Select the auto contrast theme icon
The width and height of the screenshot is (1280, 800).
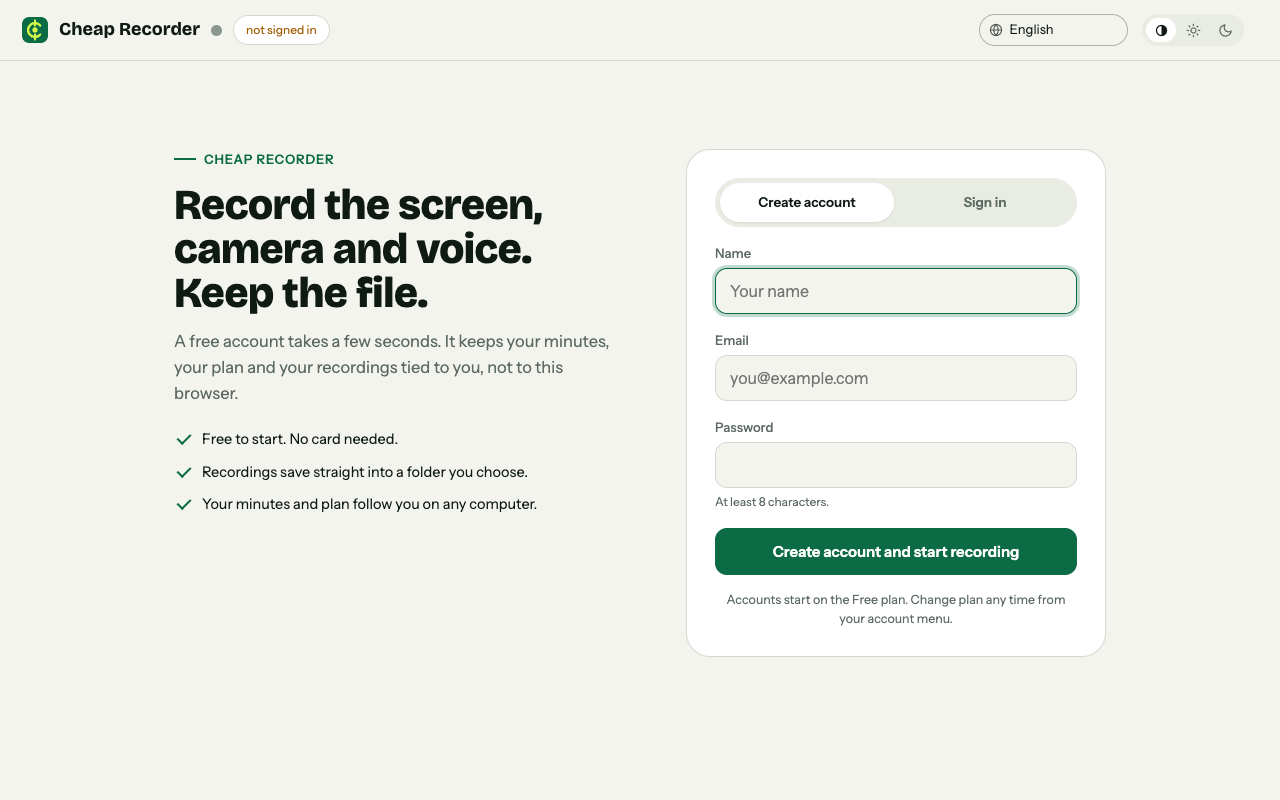(1161, 30)
